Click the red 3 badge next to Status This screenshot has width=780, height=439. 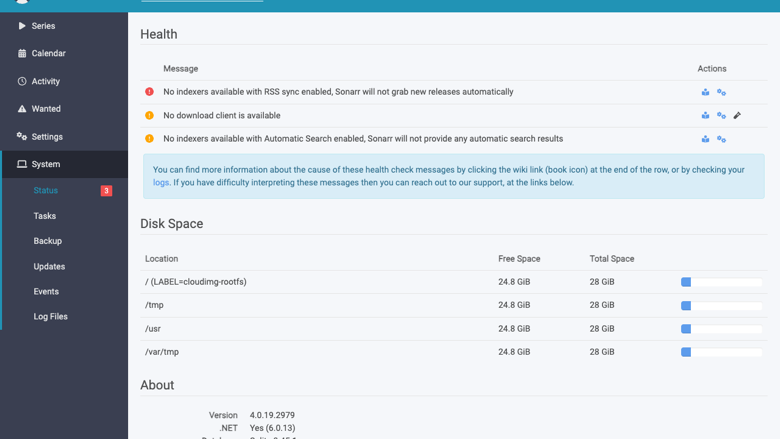(x=106, y=190)
